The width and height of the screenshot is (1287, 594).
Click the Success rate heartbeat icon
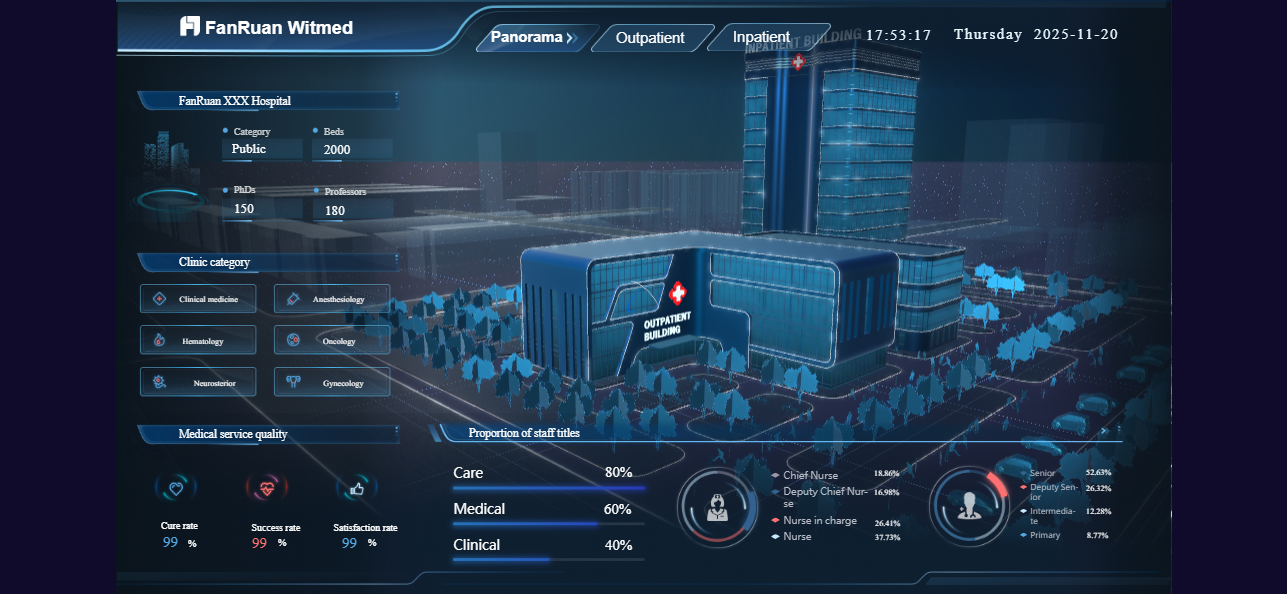[x=266, y=489]
